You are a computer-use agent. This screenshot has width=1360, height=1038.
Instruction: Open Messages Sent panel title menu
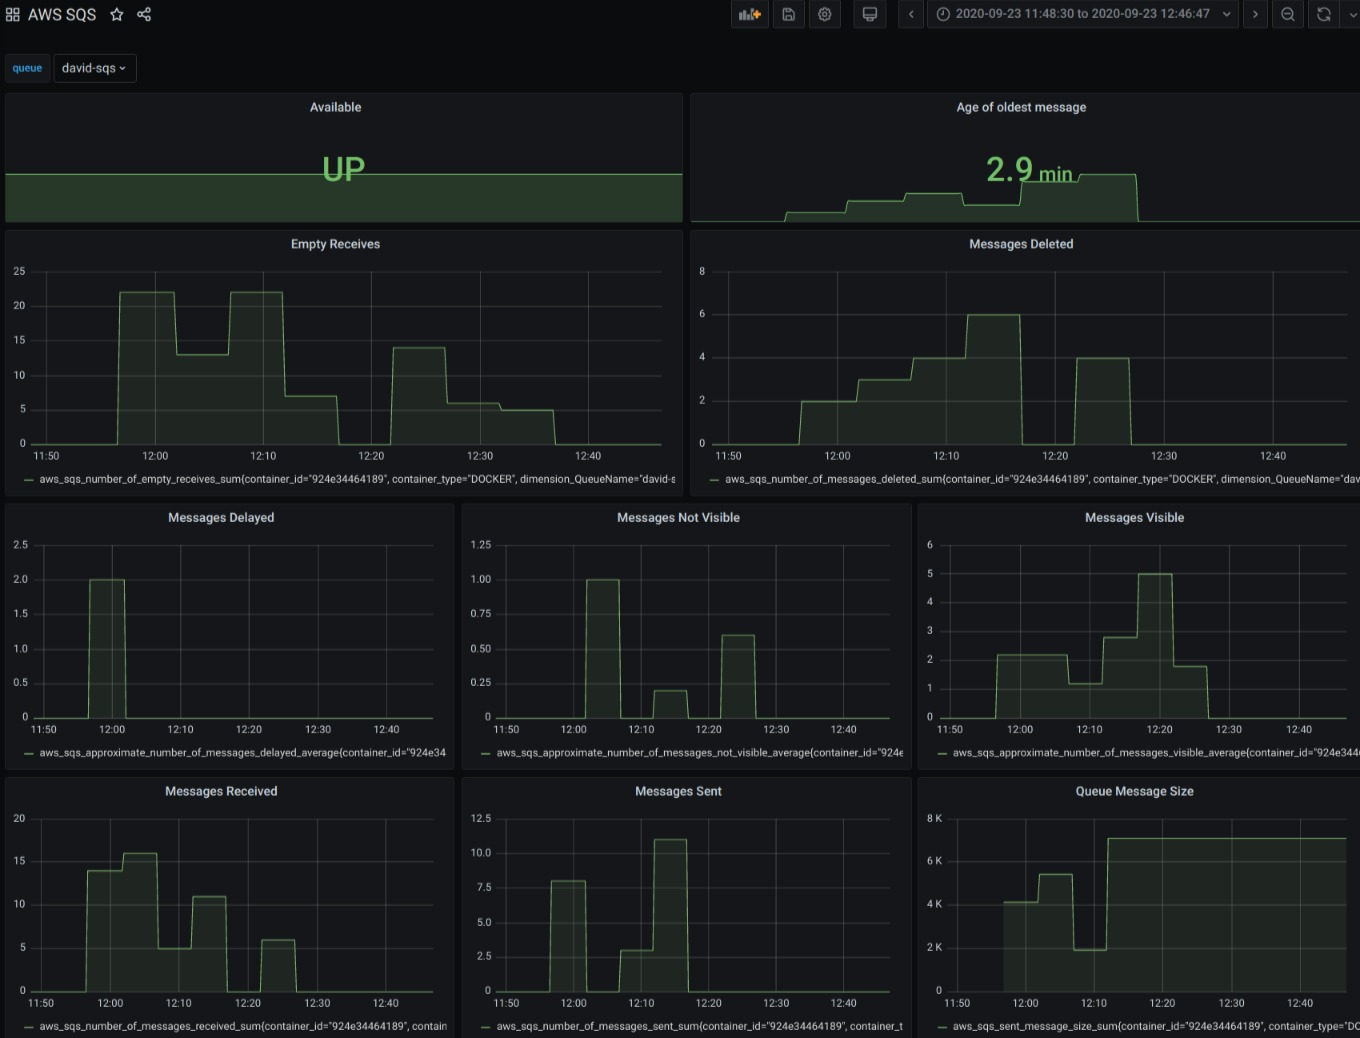pyautogui.click(x=678, y=791)
